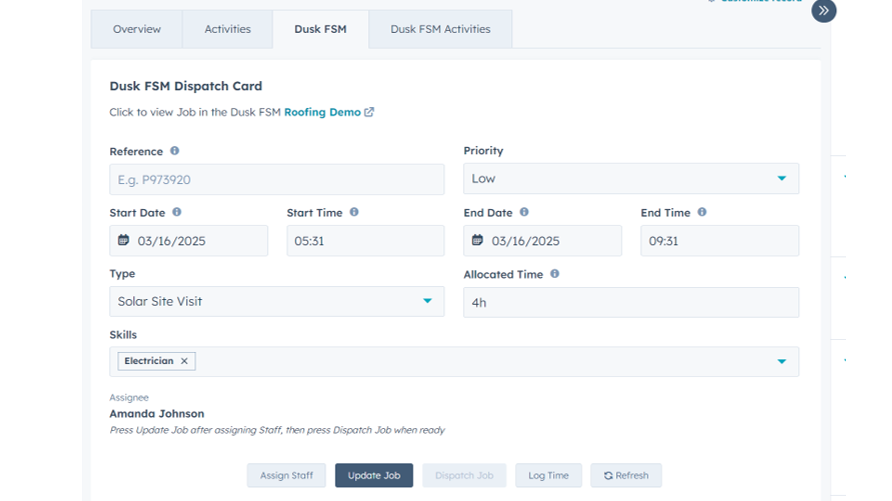The image size is (892, 501).
Task: Click the Start Date info icon
Action: [177, 212]
